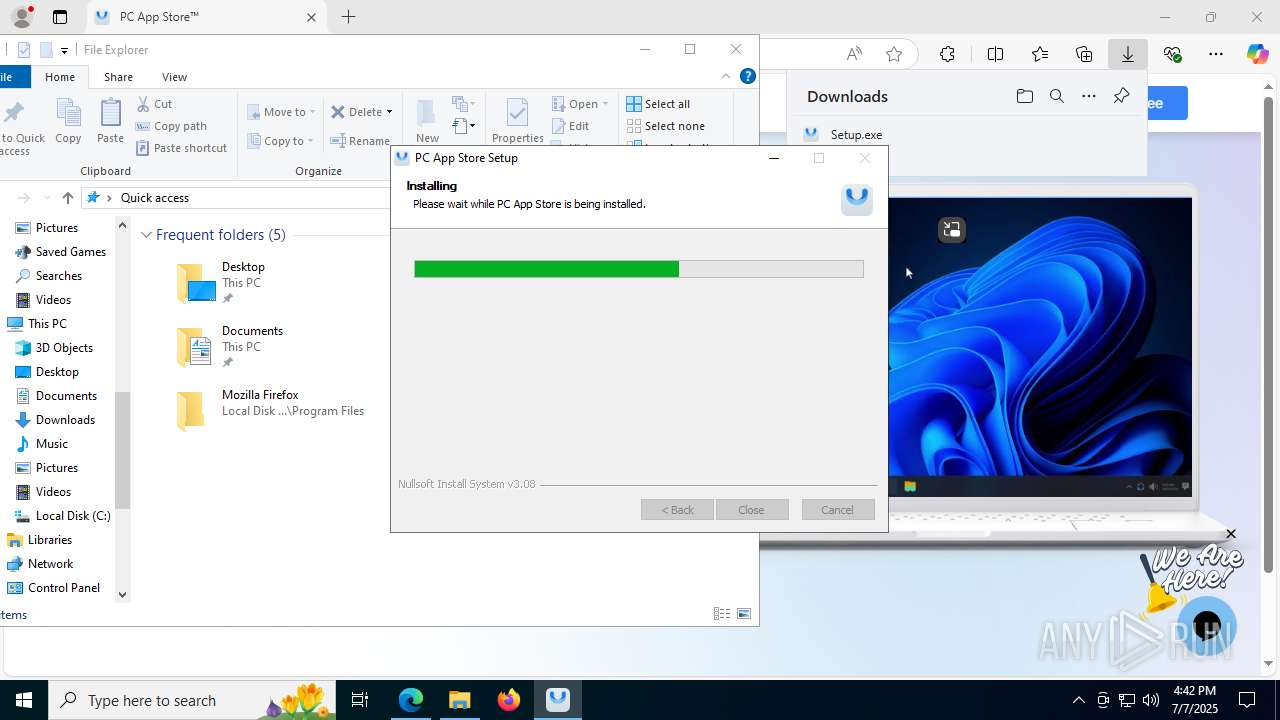Open the Delete dropdown arrow

[390, 112]
